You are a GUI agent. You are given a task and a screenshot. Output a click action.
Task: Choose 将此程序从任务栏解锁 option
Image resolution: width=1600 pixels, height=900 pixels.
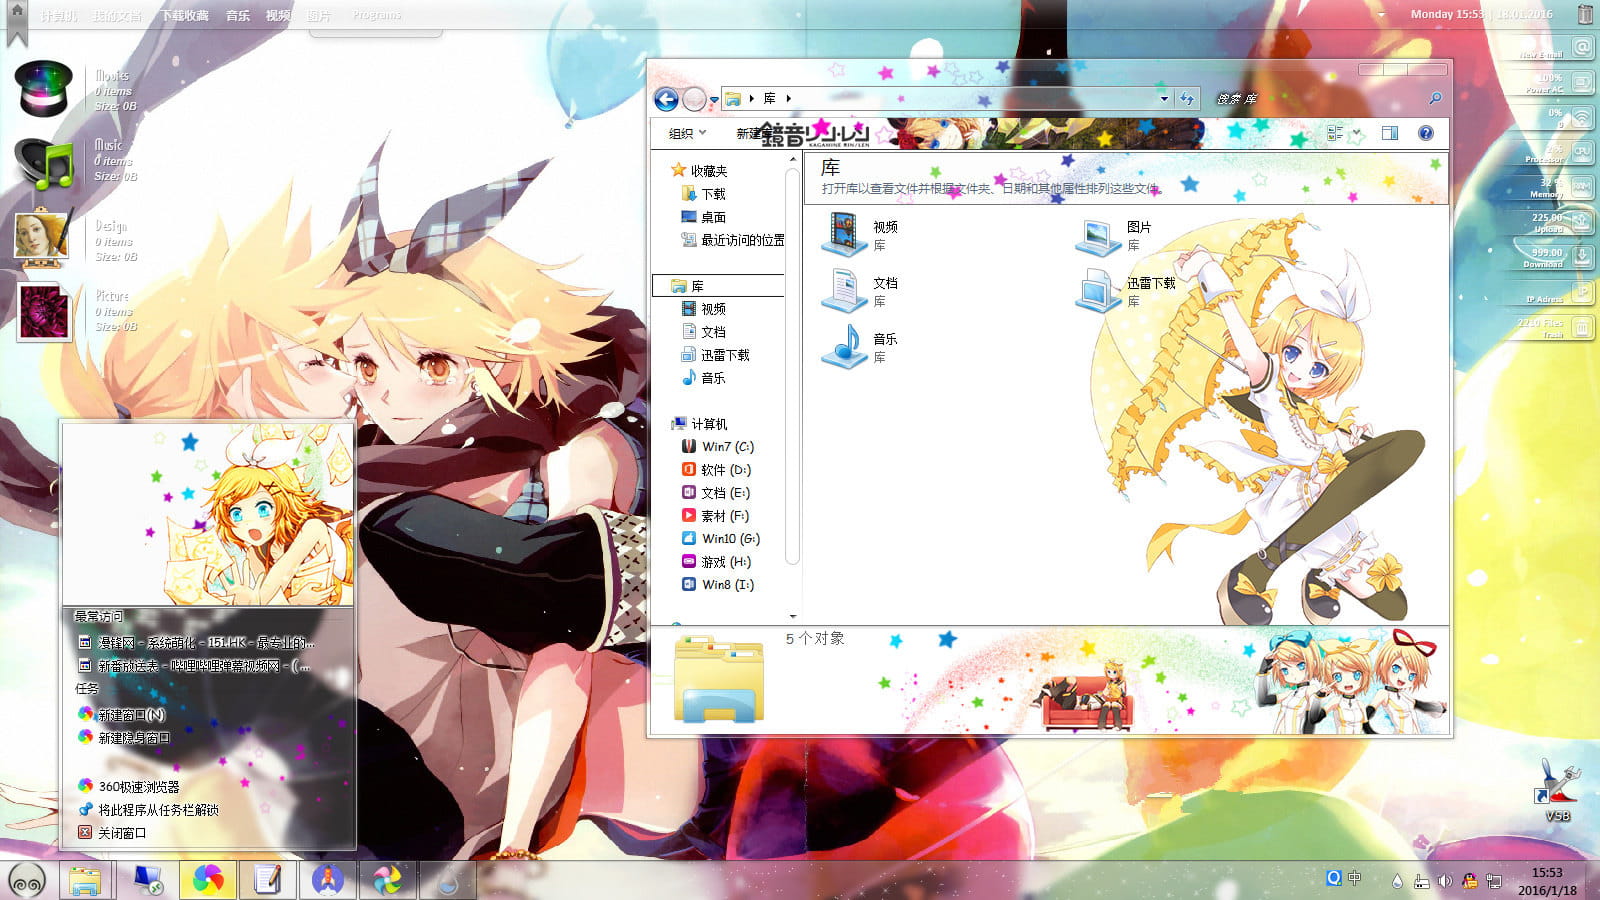[148, 810]
